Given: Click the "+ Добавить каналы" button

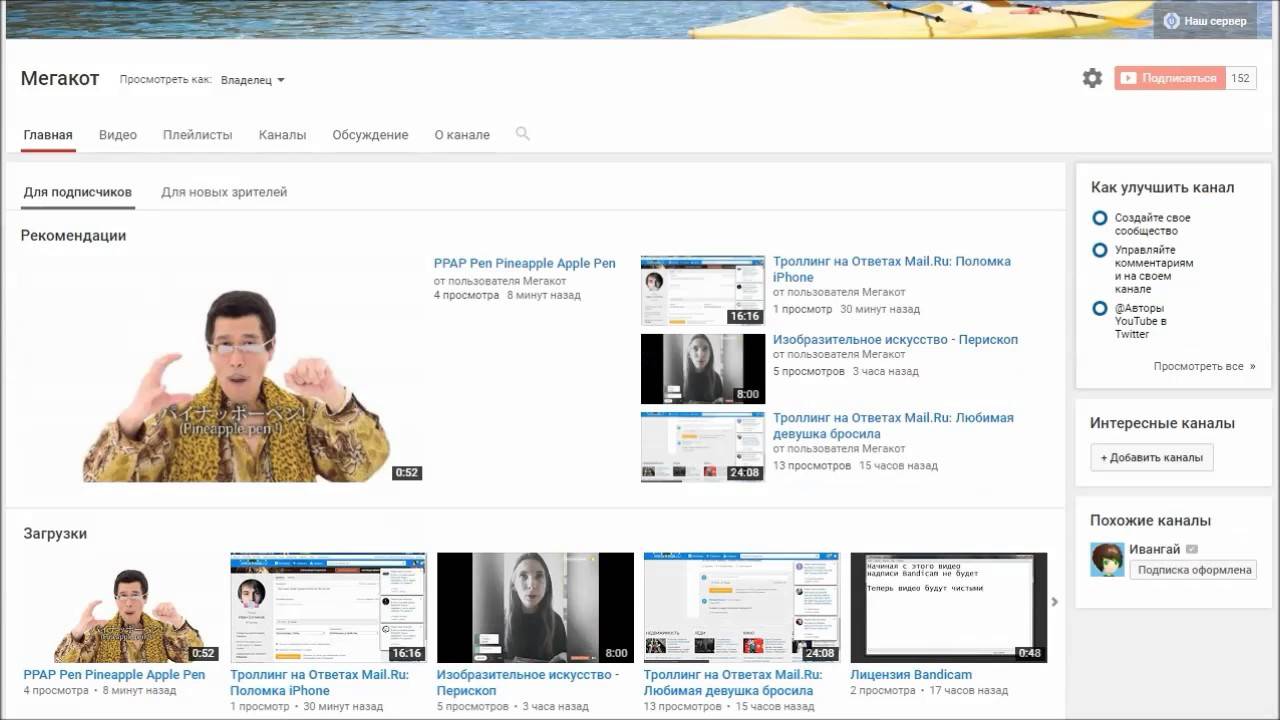Looking at the screenshot, I should tap(1152, 458).
